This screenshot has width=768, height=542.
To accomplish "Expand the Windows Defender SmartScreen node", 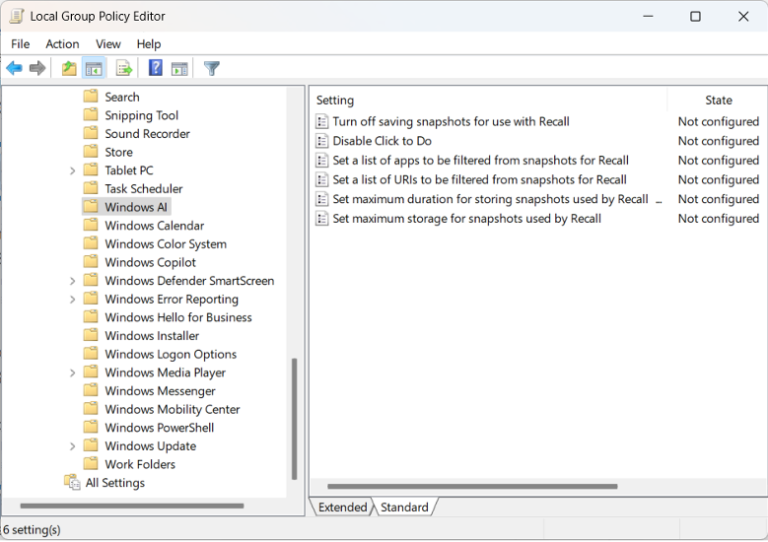I will (x=73, y=281).
